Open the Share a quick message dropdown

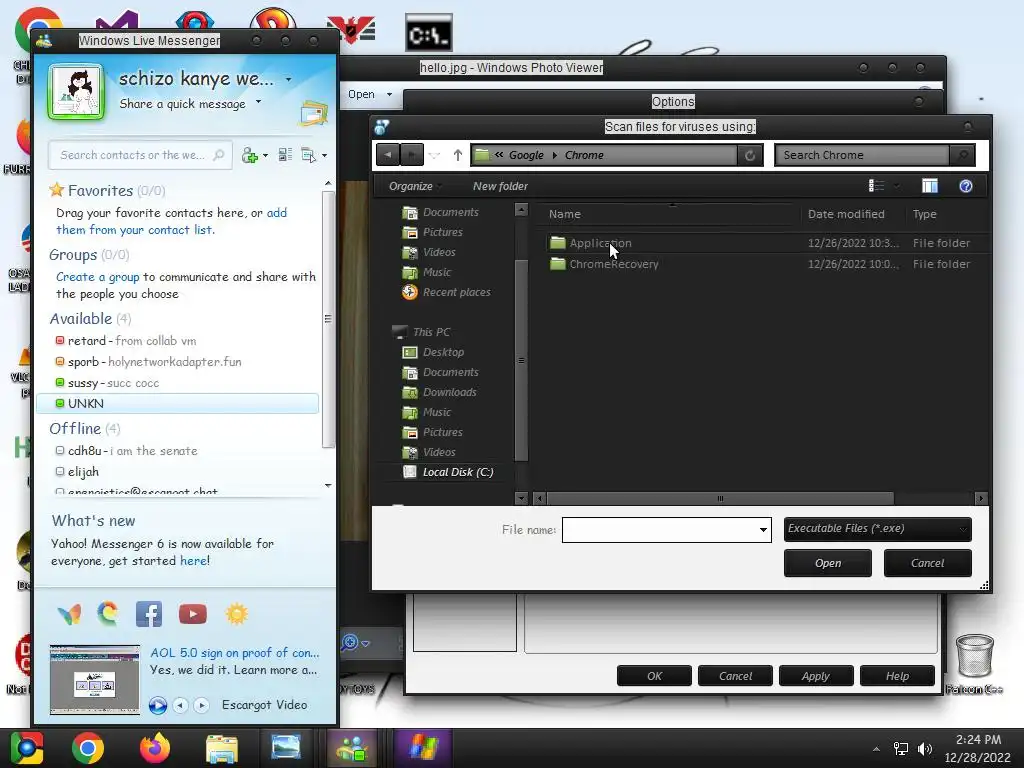click(259, 102)
